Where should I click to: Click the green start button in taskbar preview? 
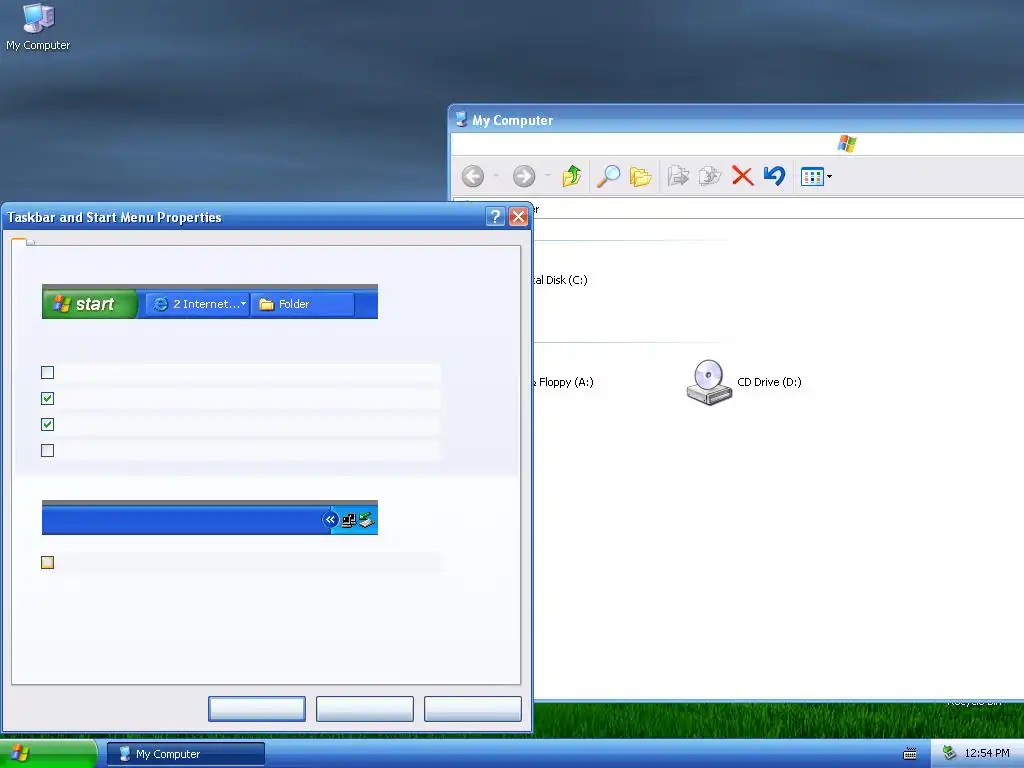tap(89, 304)
